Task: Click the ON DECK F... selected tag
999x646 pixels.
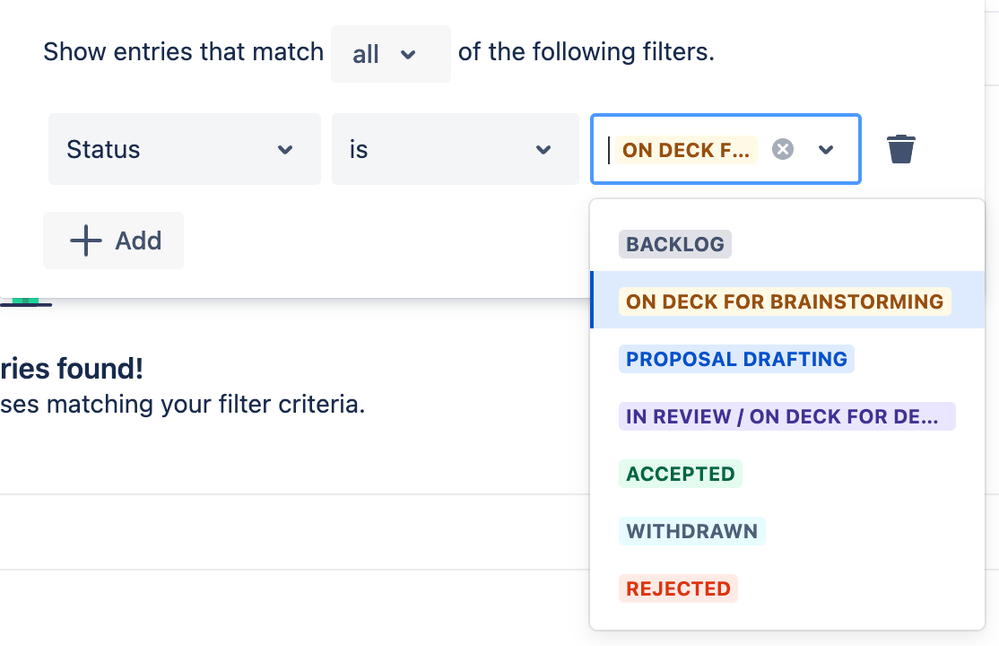Action: 684,150
